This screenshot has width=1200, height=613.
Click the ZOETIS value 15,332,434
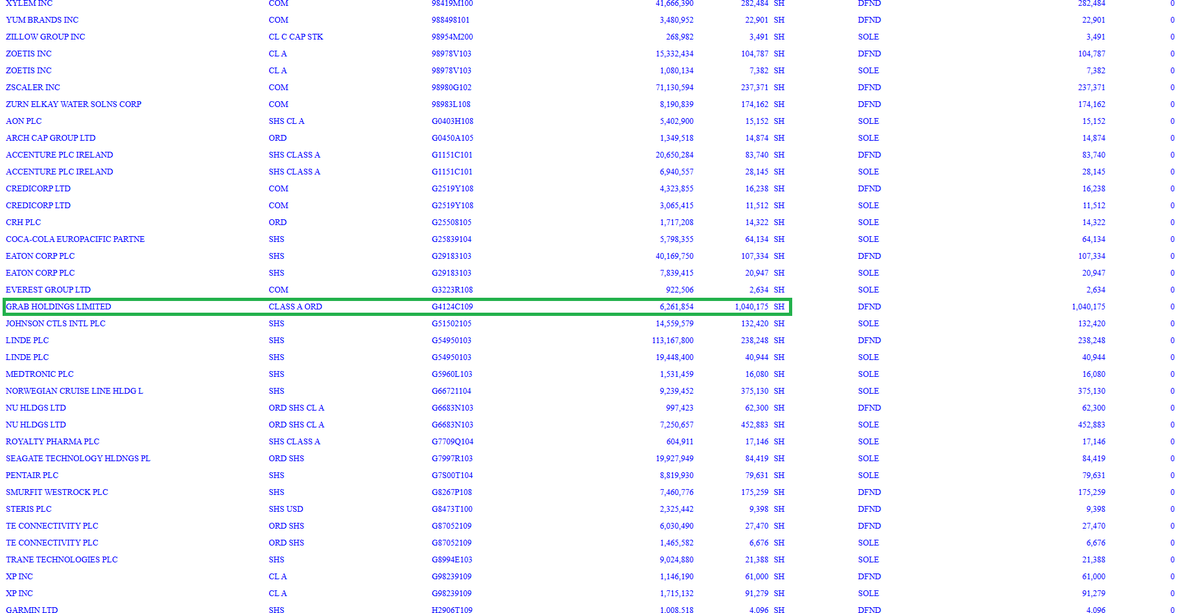coord(675,53)
